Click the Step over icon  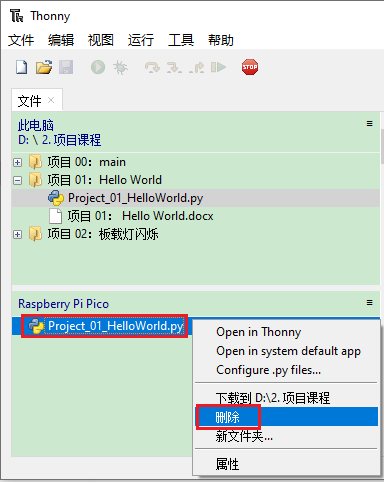coord(152,67)
